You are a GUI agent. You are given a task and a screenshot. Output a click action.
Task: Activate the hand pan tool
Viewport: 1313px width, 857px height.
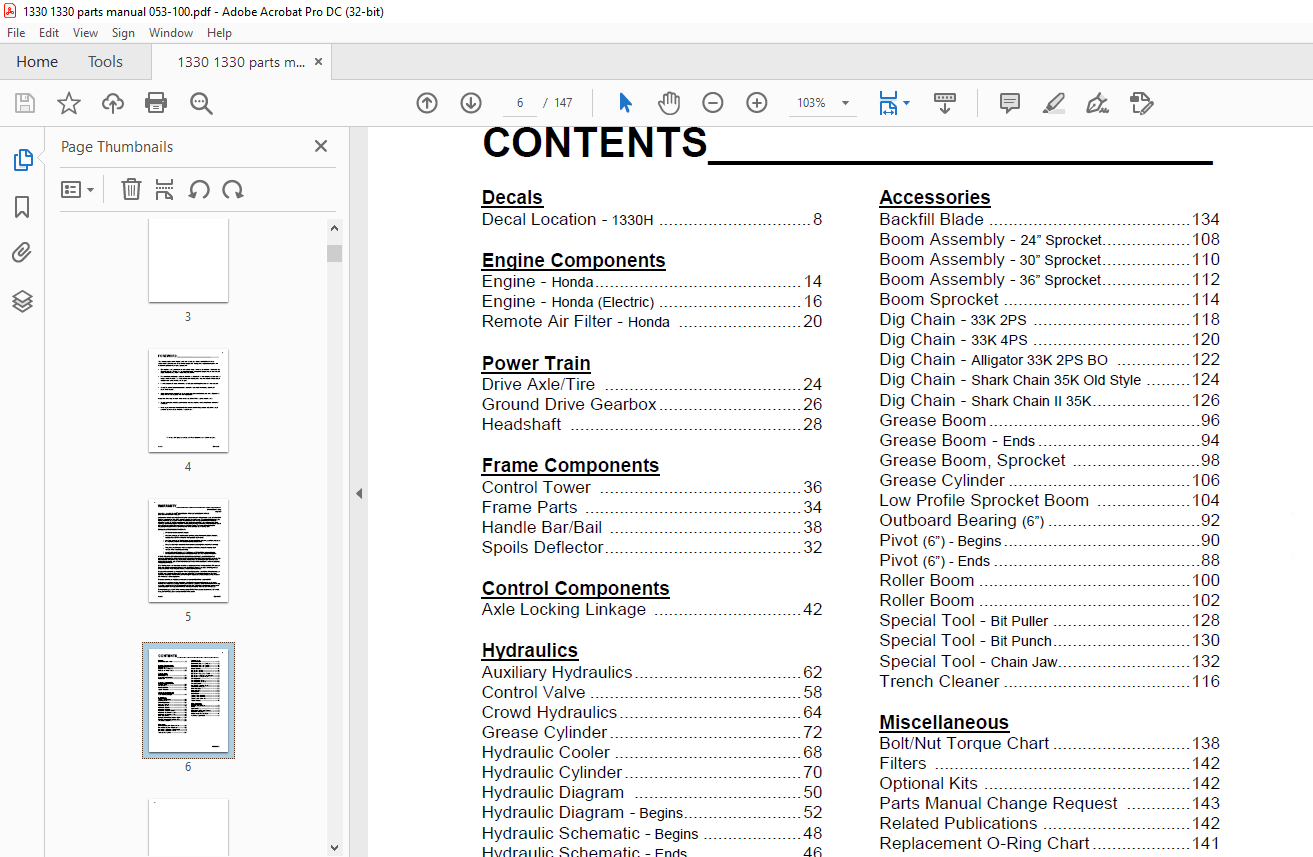pyautogui.click(x=669, y=103)
